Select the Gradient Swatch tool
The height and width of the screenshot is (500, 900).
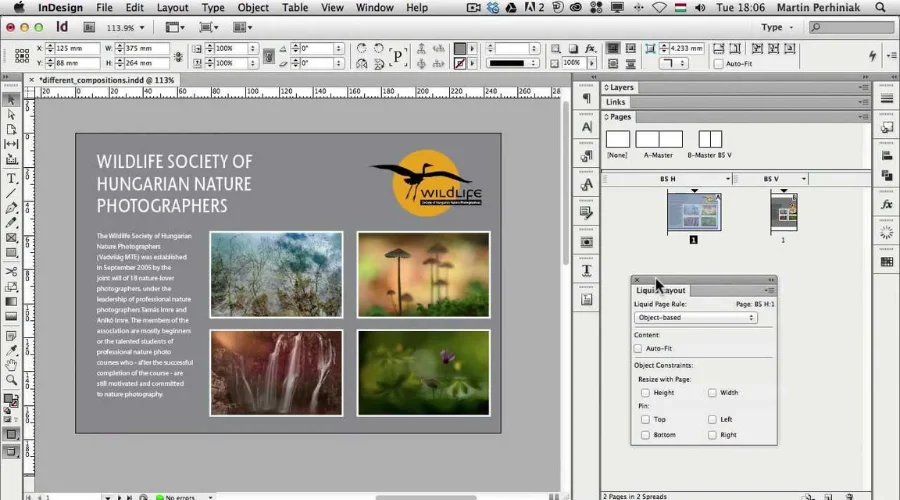pyautogui.click(x=11, y=301)
